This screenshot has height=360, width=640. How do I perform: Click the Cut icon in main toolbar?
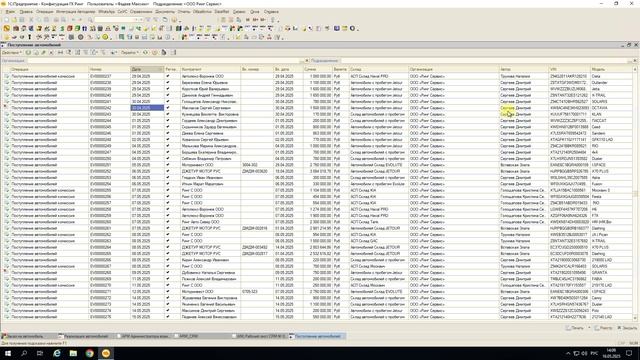[31, 20]
